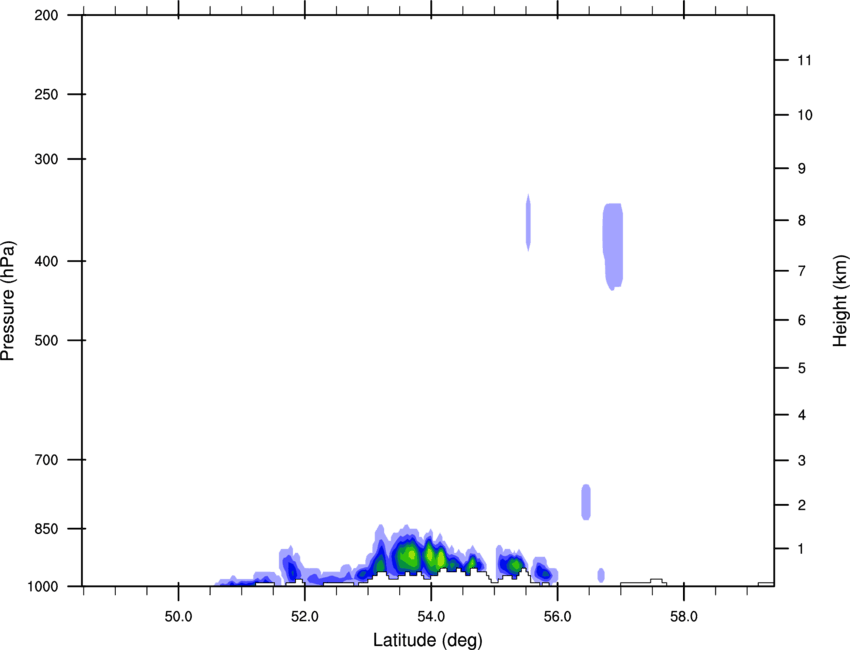
Task: Click the 500 pressure tick label
Action: tap(46, 340)
